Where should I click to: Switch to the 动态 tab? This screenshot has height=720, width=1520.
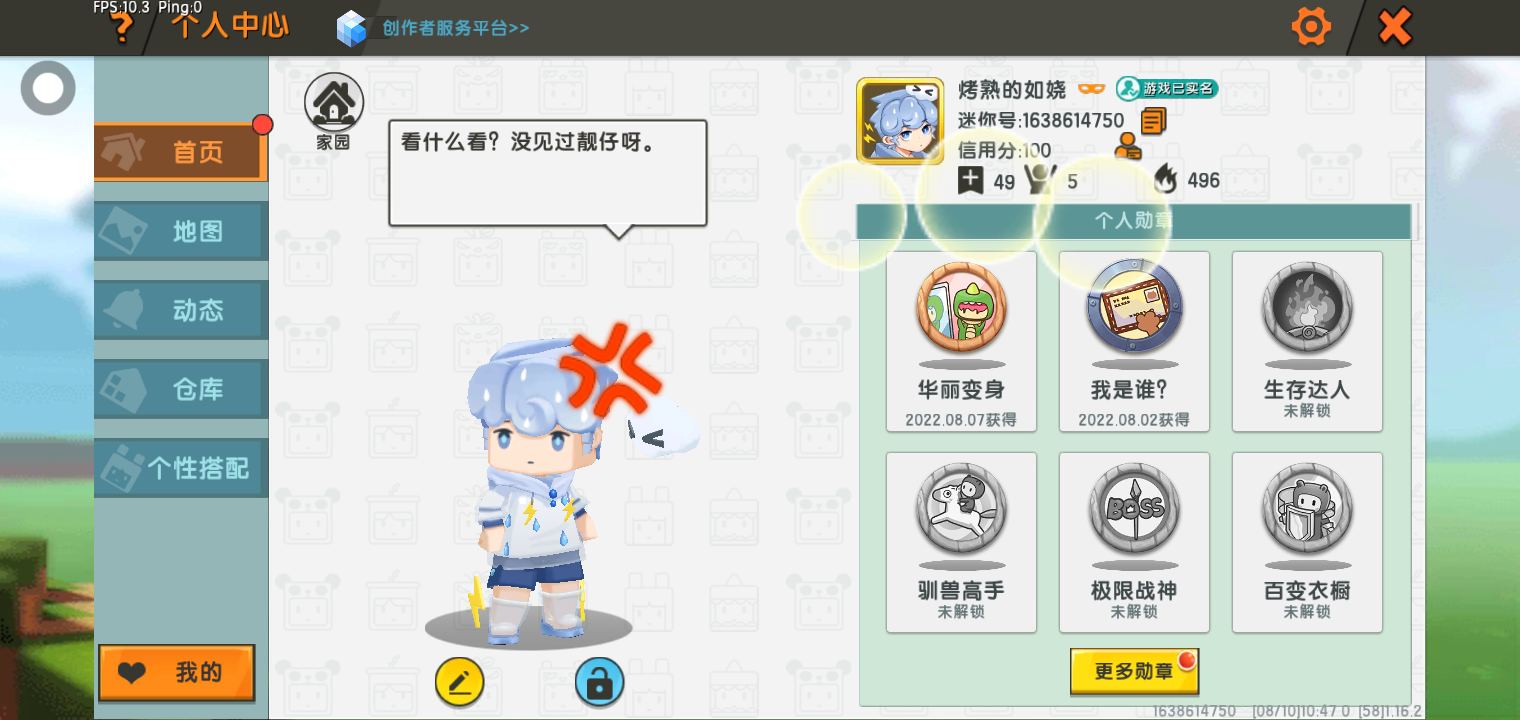(x=180, y=310)
